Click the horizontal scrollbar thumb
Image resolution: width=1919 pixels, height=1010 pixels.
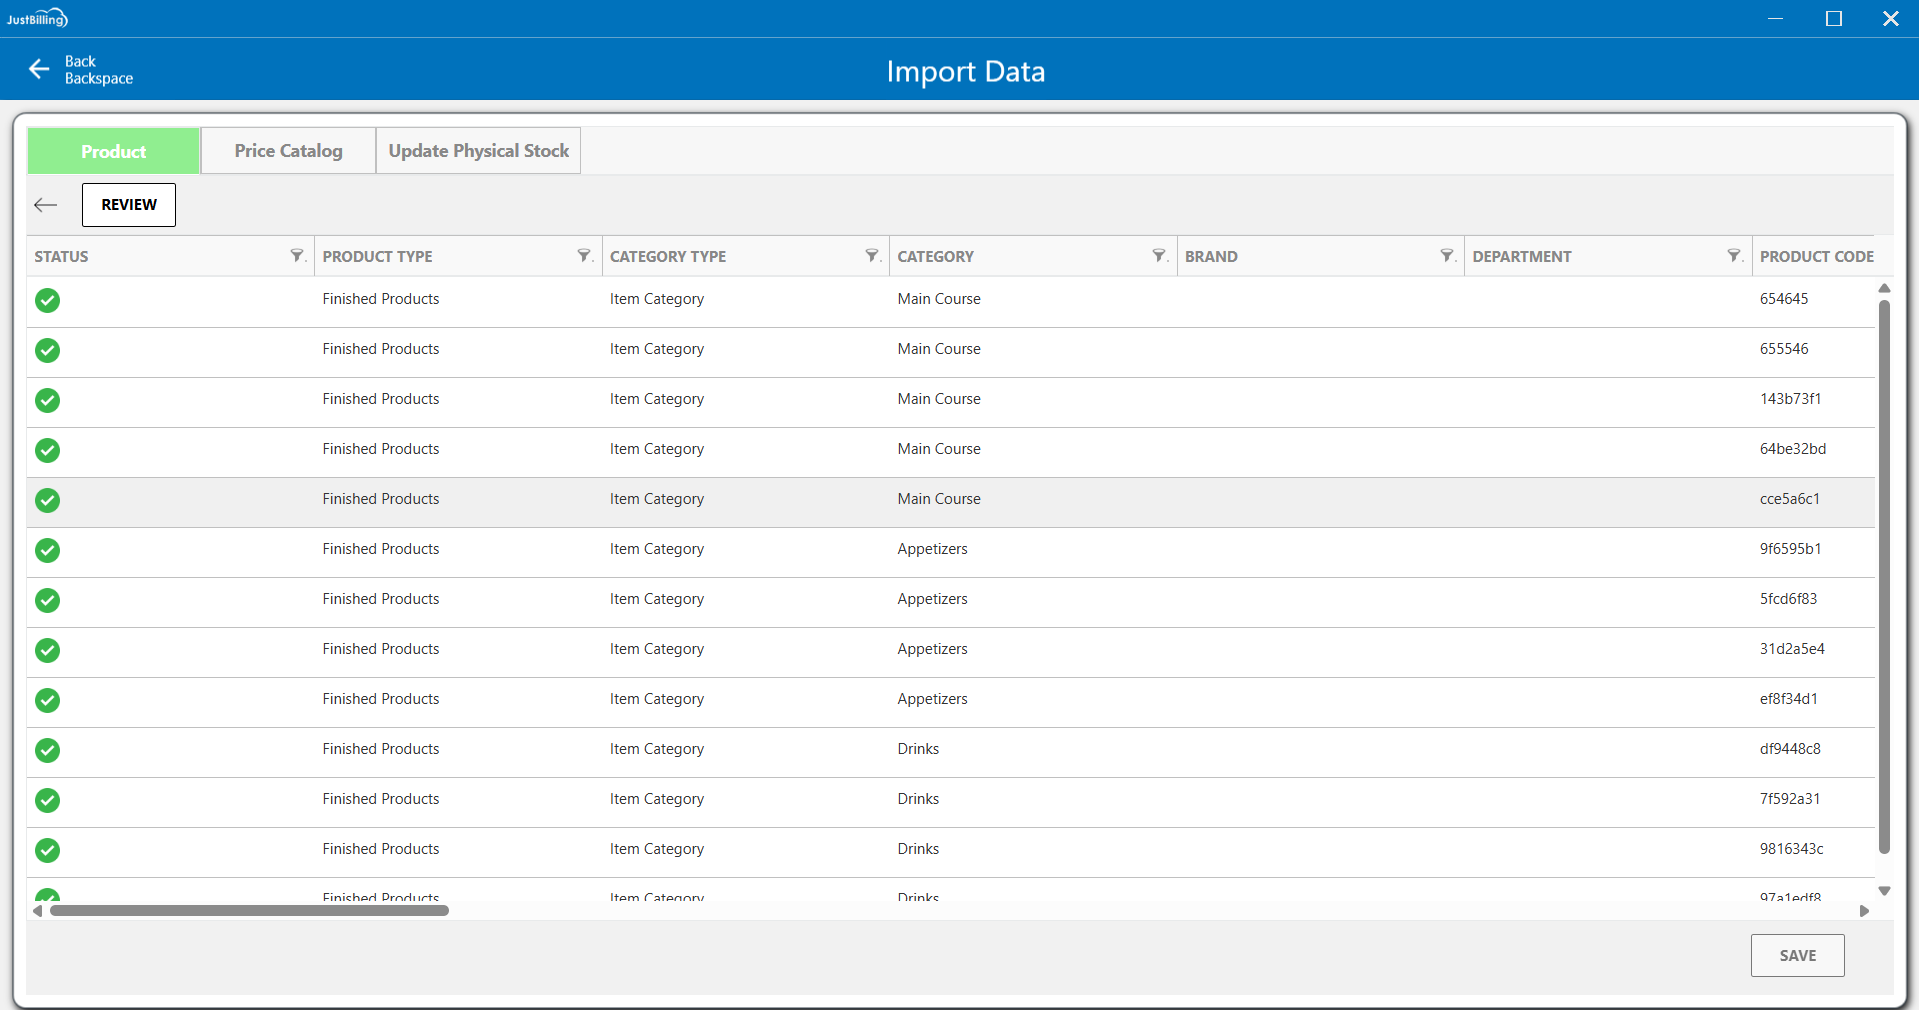(x=249, y=911)
